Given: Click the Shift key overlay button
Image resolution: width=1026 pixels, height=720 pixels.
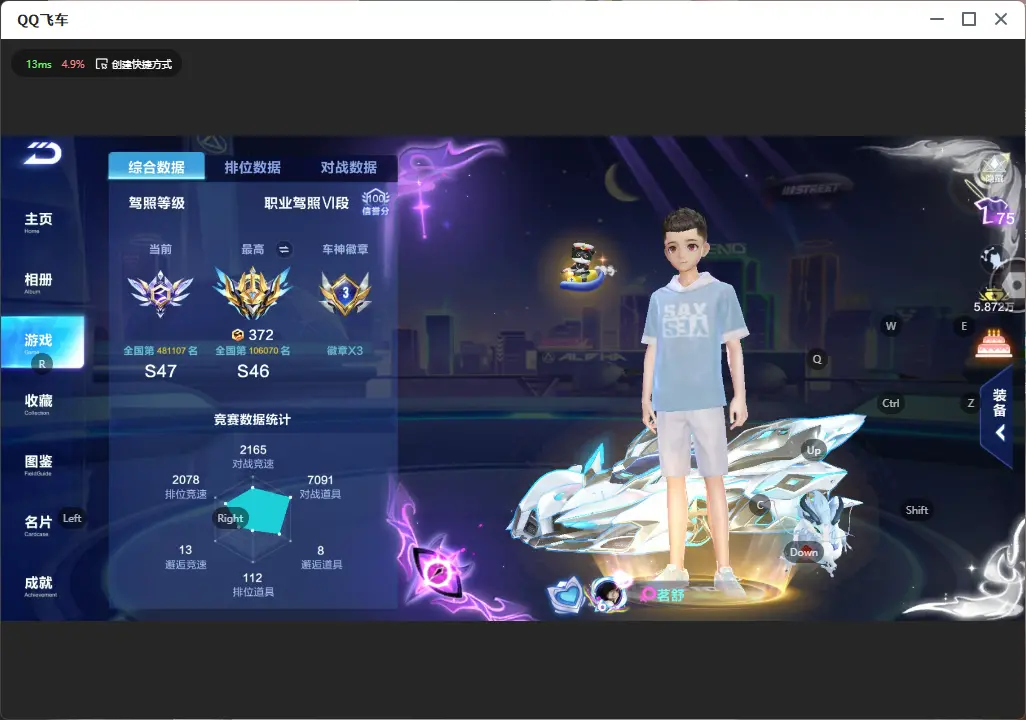Looking at the screenshot, I should pyautogui.click(x=917, y=510).
